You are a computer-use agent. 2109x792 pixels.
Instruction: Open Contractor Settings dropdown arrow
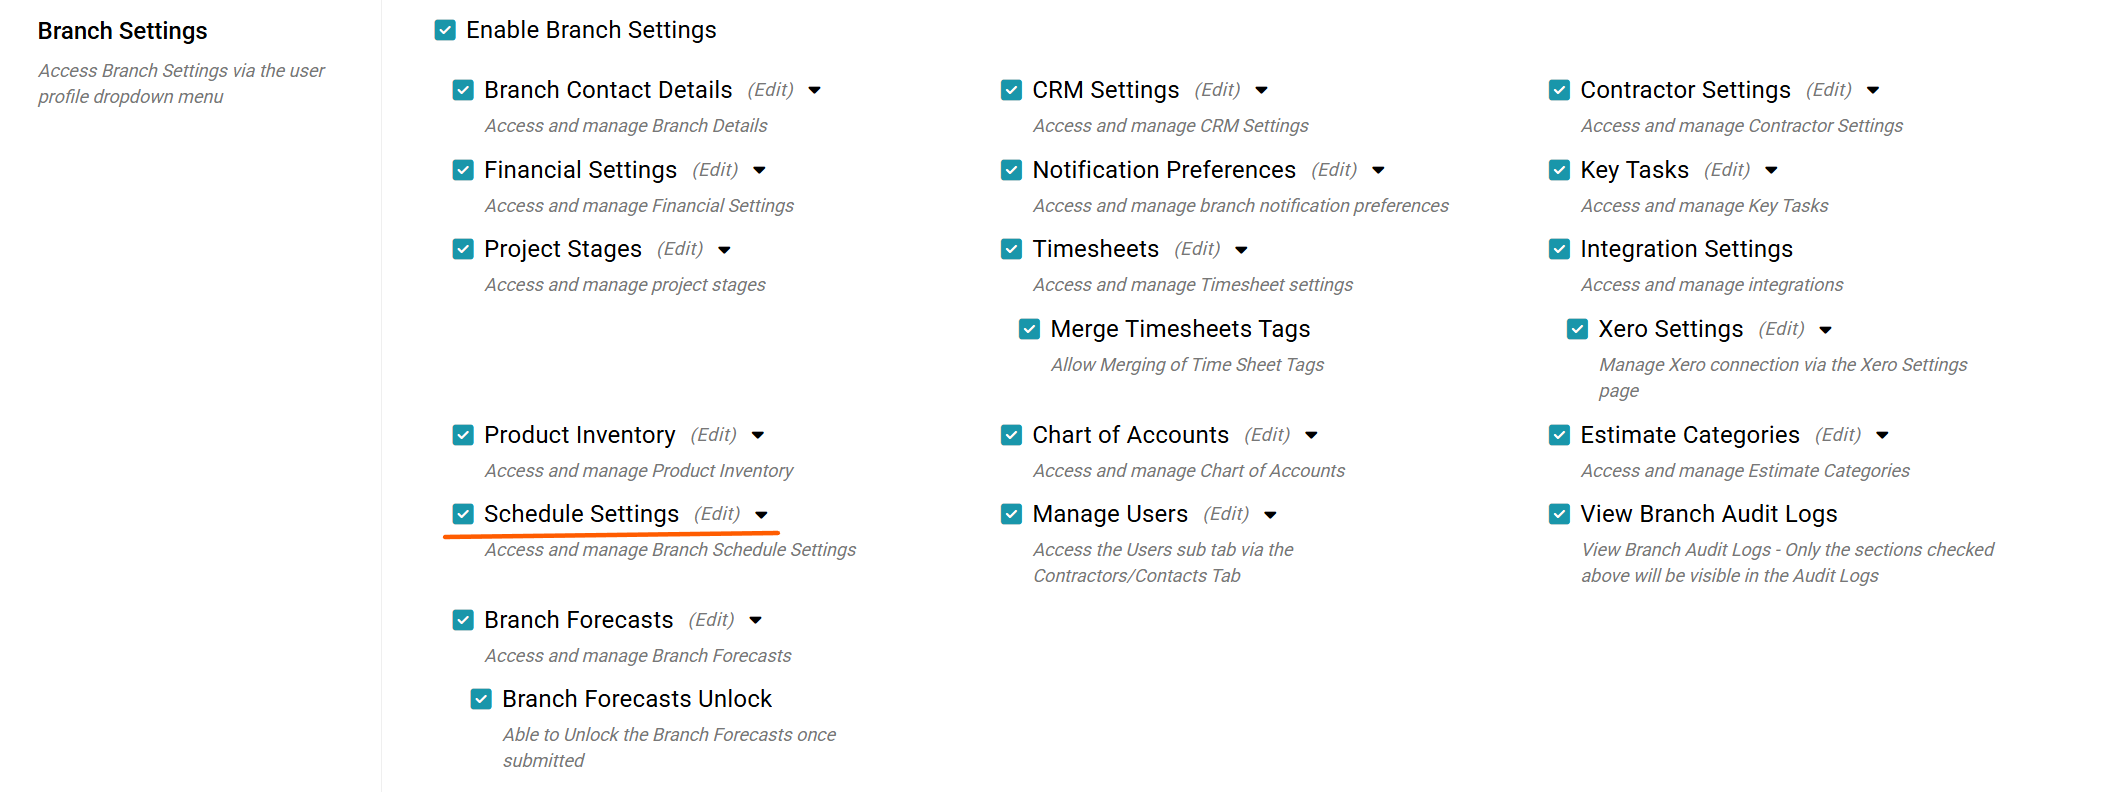click(x=1873, y=90)
